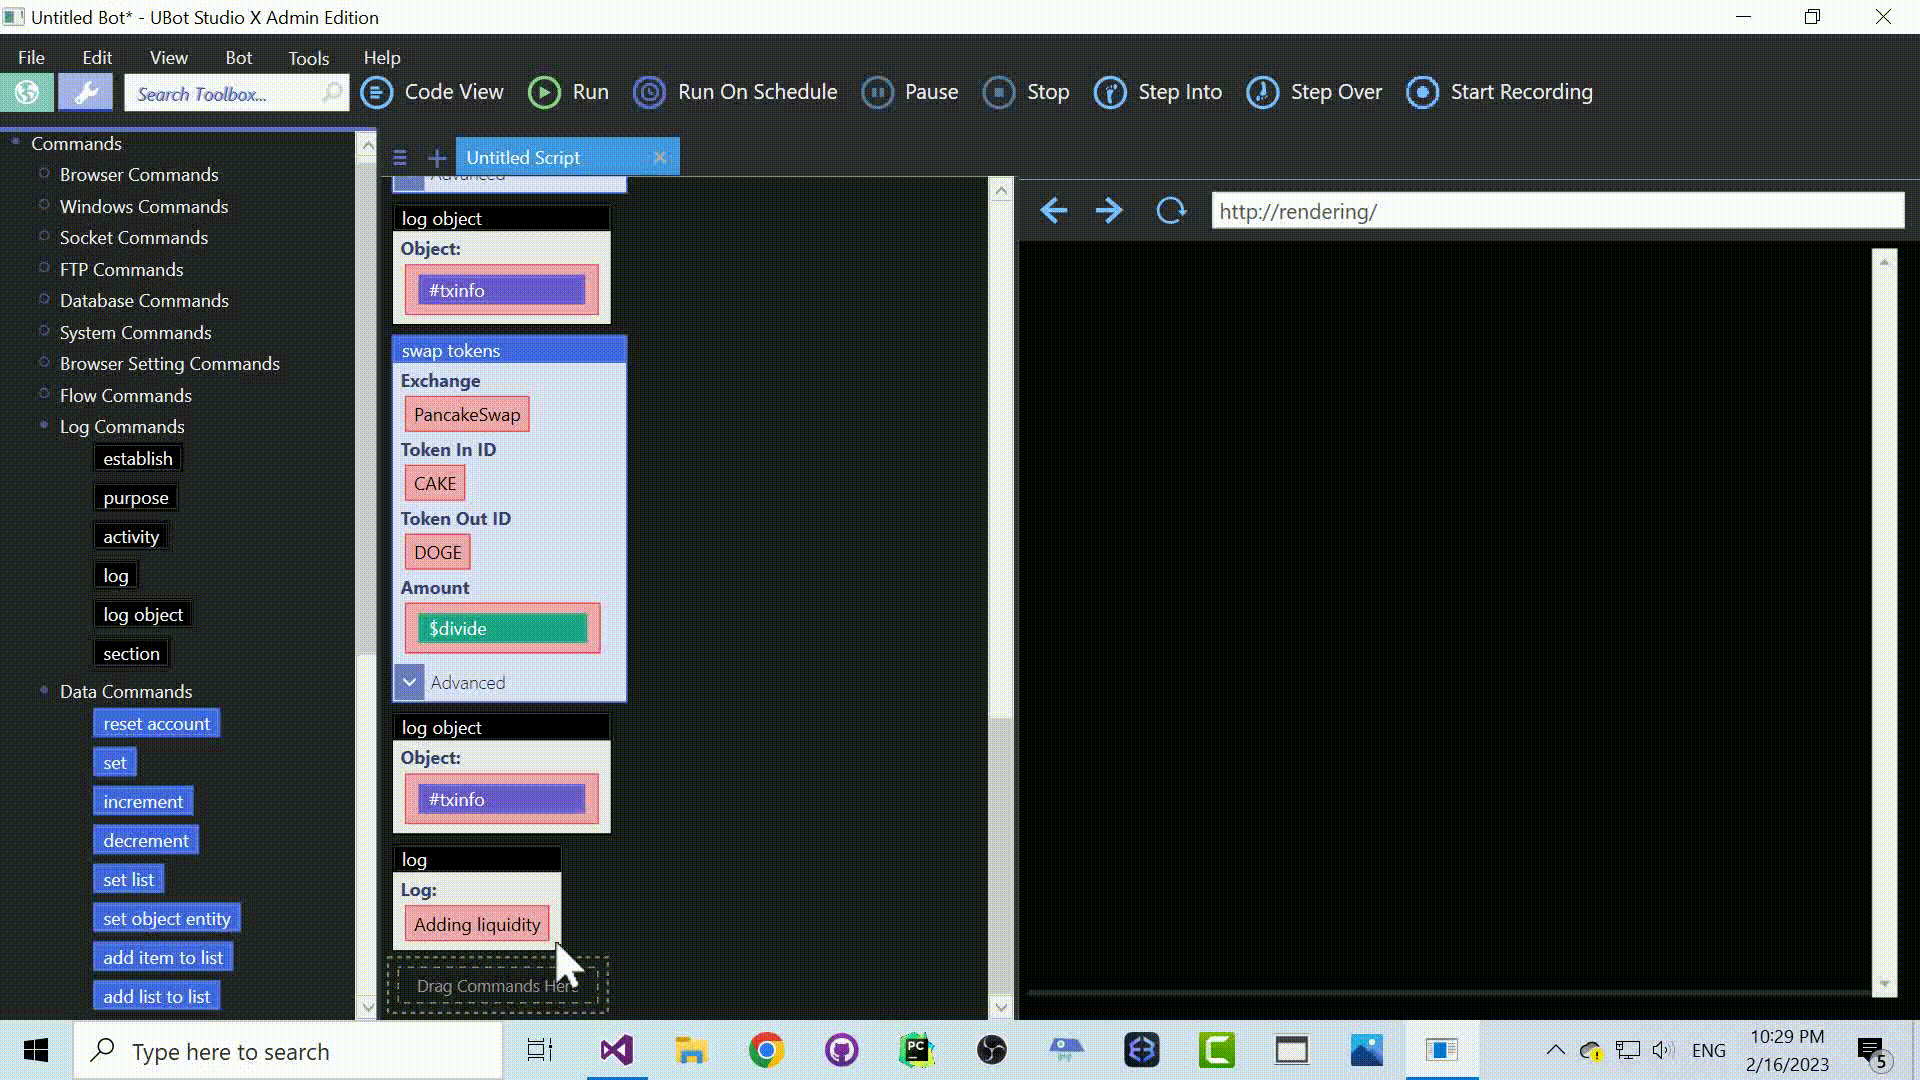Expand Advanced section of swap tokens
1920x1080 pixels.
[x=409, y=682]
